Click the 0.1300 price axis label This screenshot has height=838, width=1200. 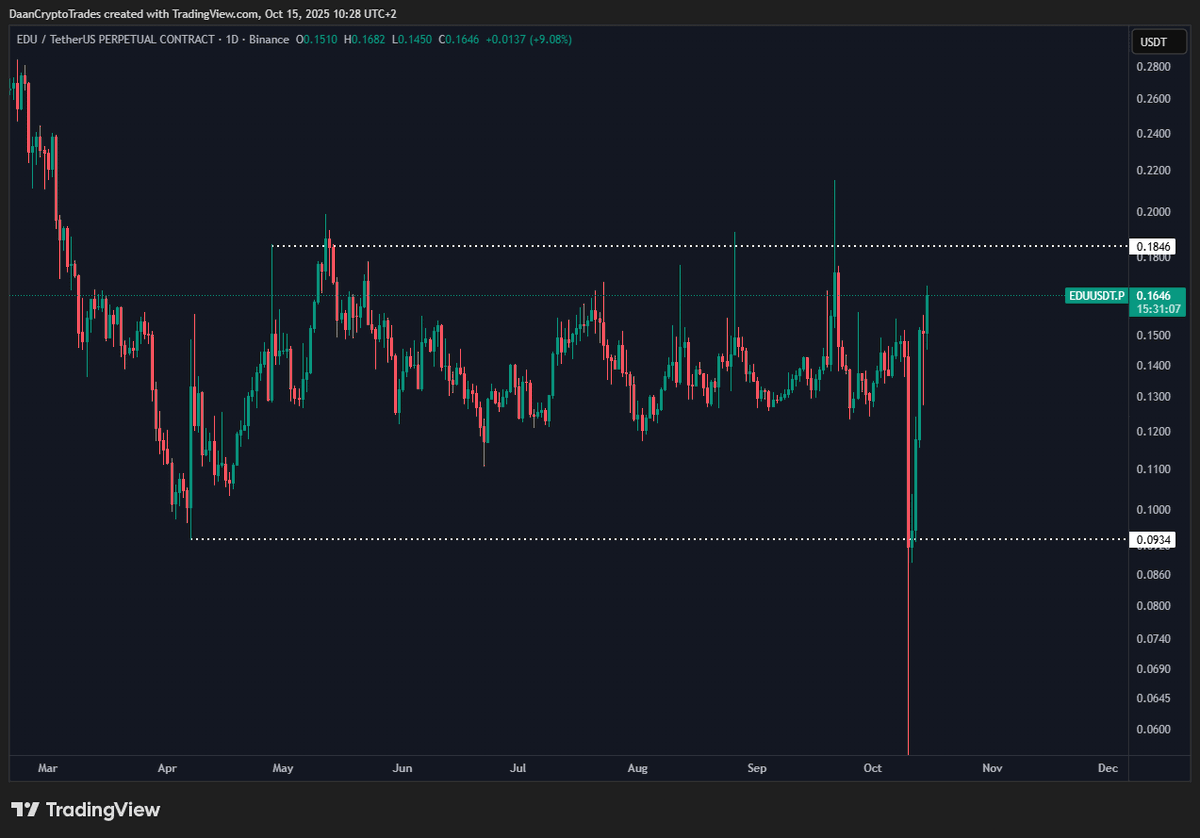[1153, 397]
